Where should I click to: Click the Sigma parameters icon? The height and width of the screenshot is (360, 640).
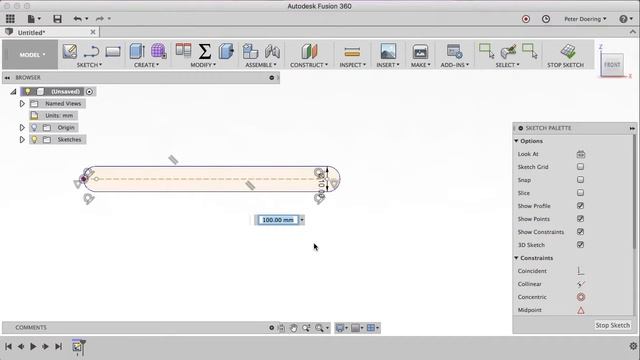[204, 52]
